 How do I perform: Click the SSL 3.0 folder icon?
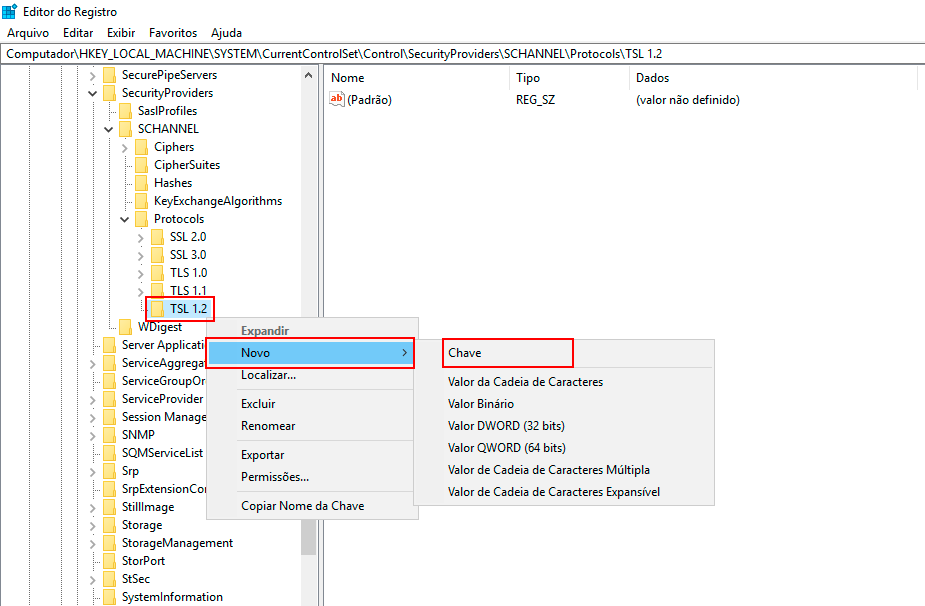tap(158, 255)
